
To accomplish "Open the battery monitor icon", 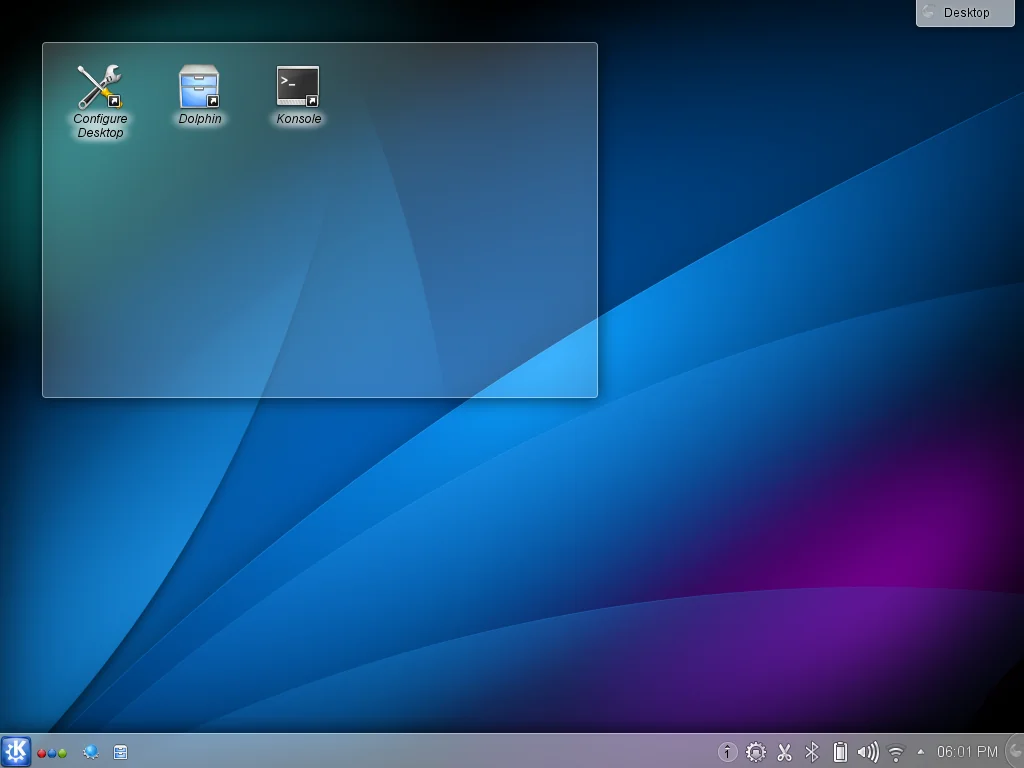I will tap(840, 752).
